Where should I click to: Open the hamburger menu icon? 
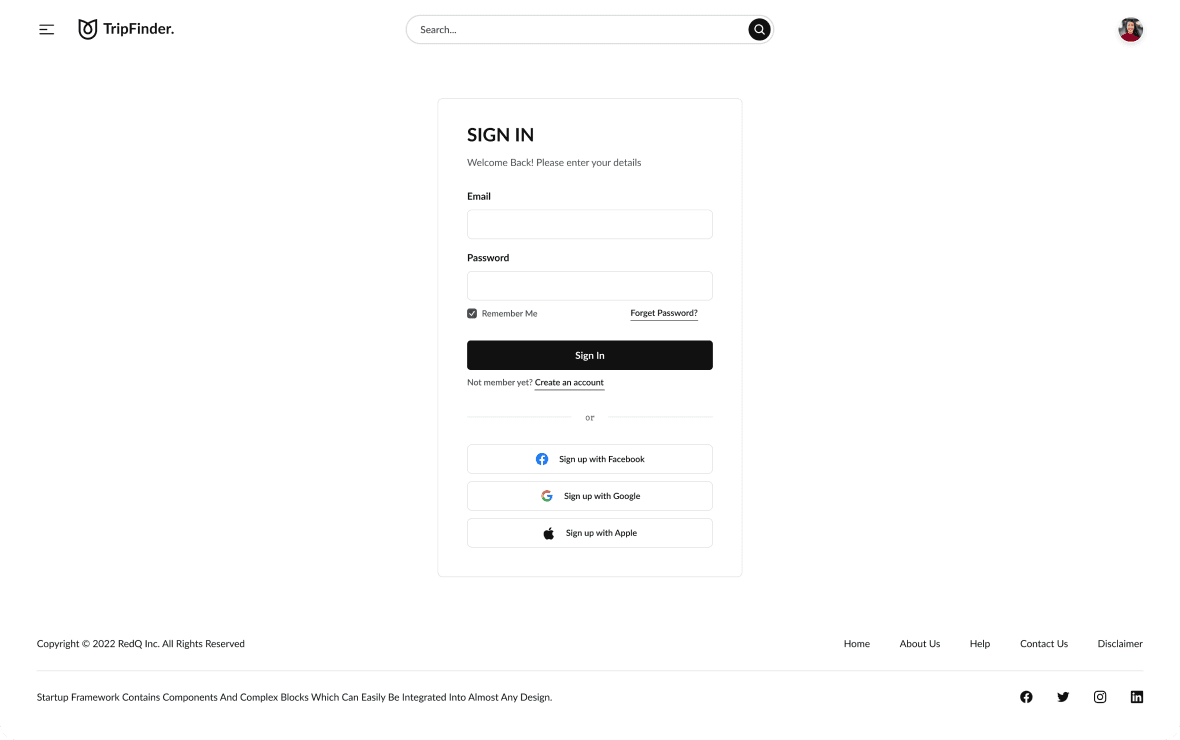click(47, 29)
